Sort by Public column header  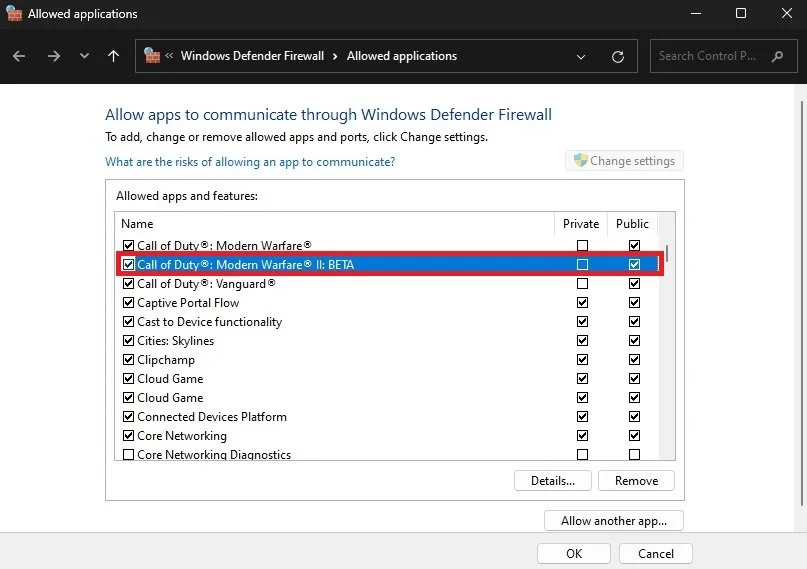(633, 224)
